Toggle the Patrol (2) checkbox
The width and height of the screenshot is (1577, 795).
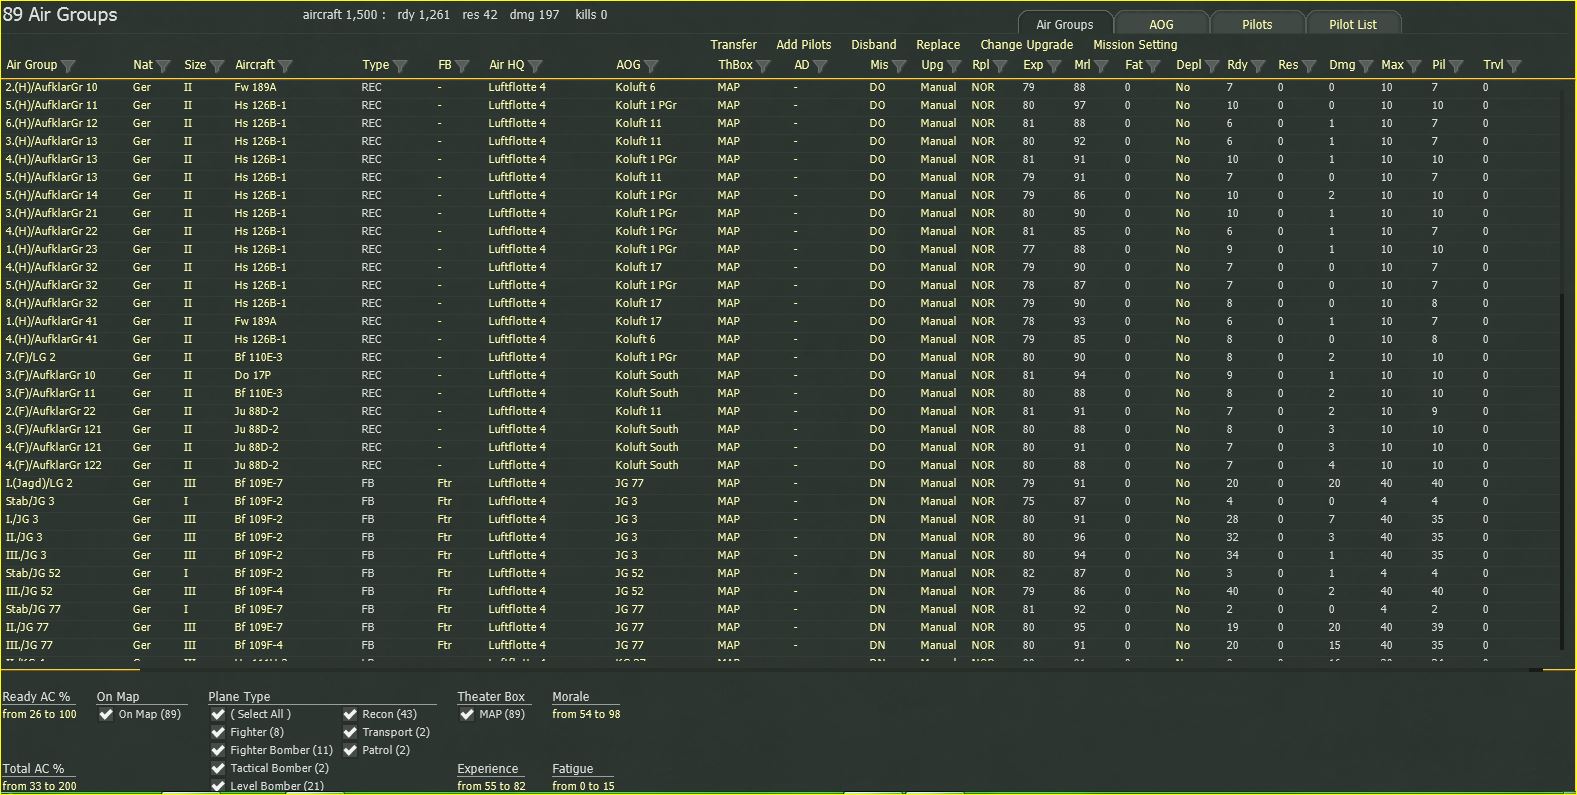tap(350, 751)
